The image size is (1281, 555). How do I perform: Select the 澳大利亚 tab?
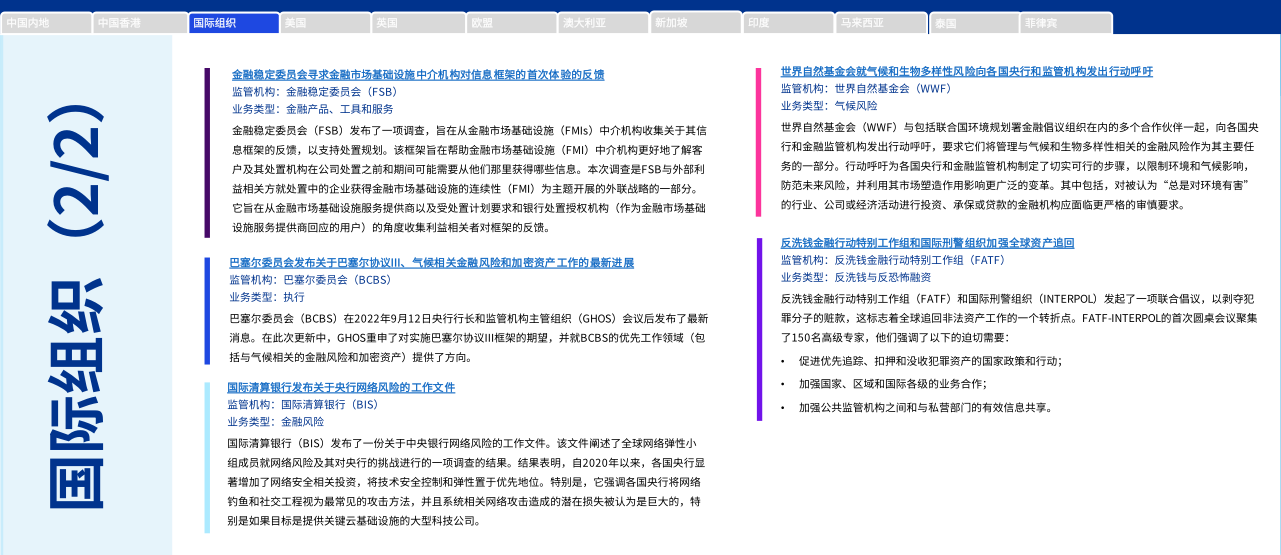[603, 22]
